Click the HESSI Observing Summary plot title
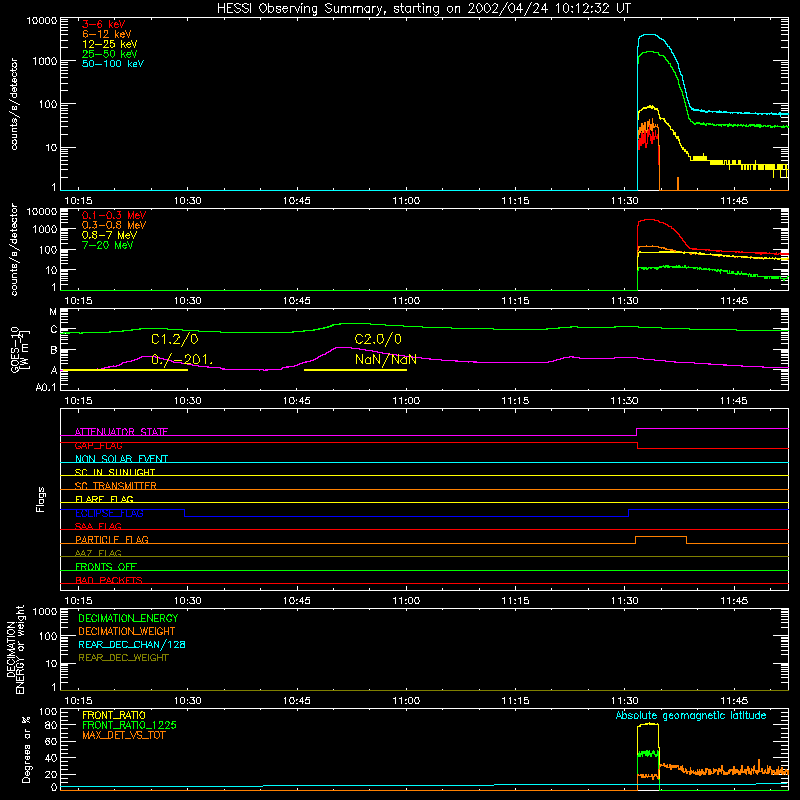 (424, 9)
